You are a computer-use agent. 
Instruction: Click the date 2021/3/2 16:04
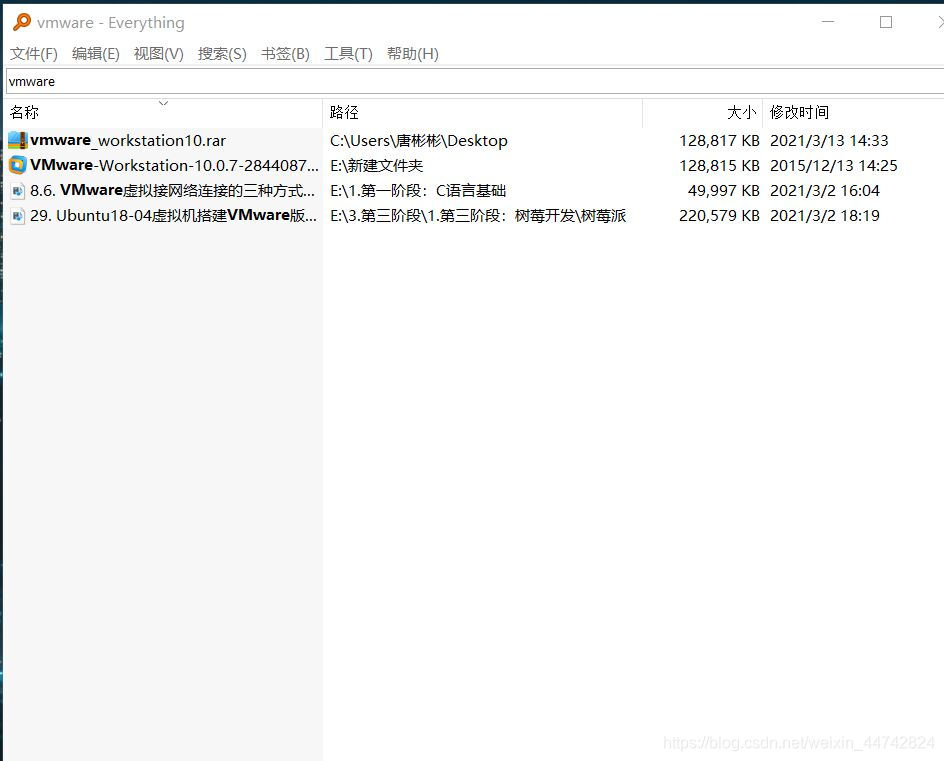click(825, 191)
